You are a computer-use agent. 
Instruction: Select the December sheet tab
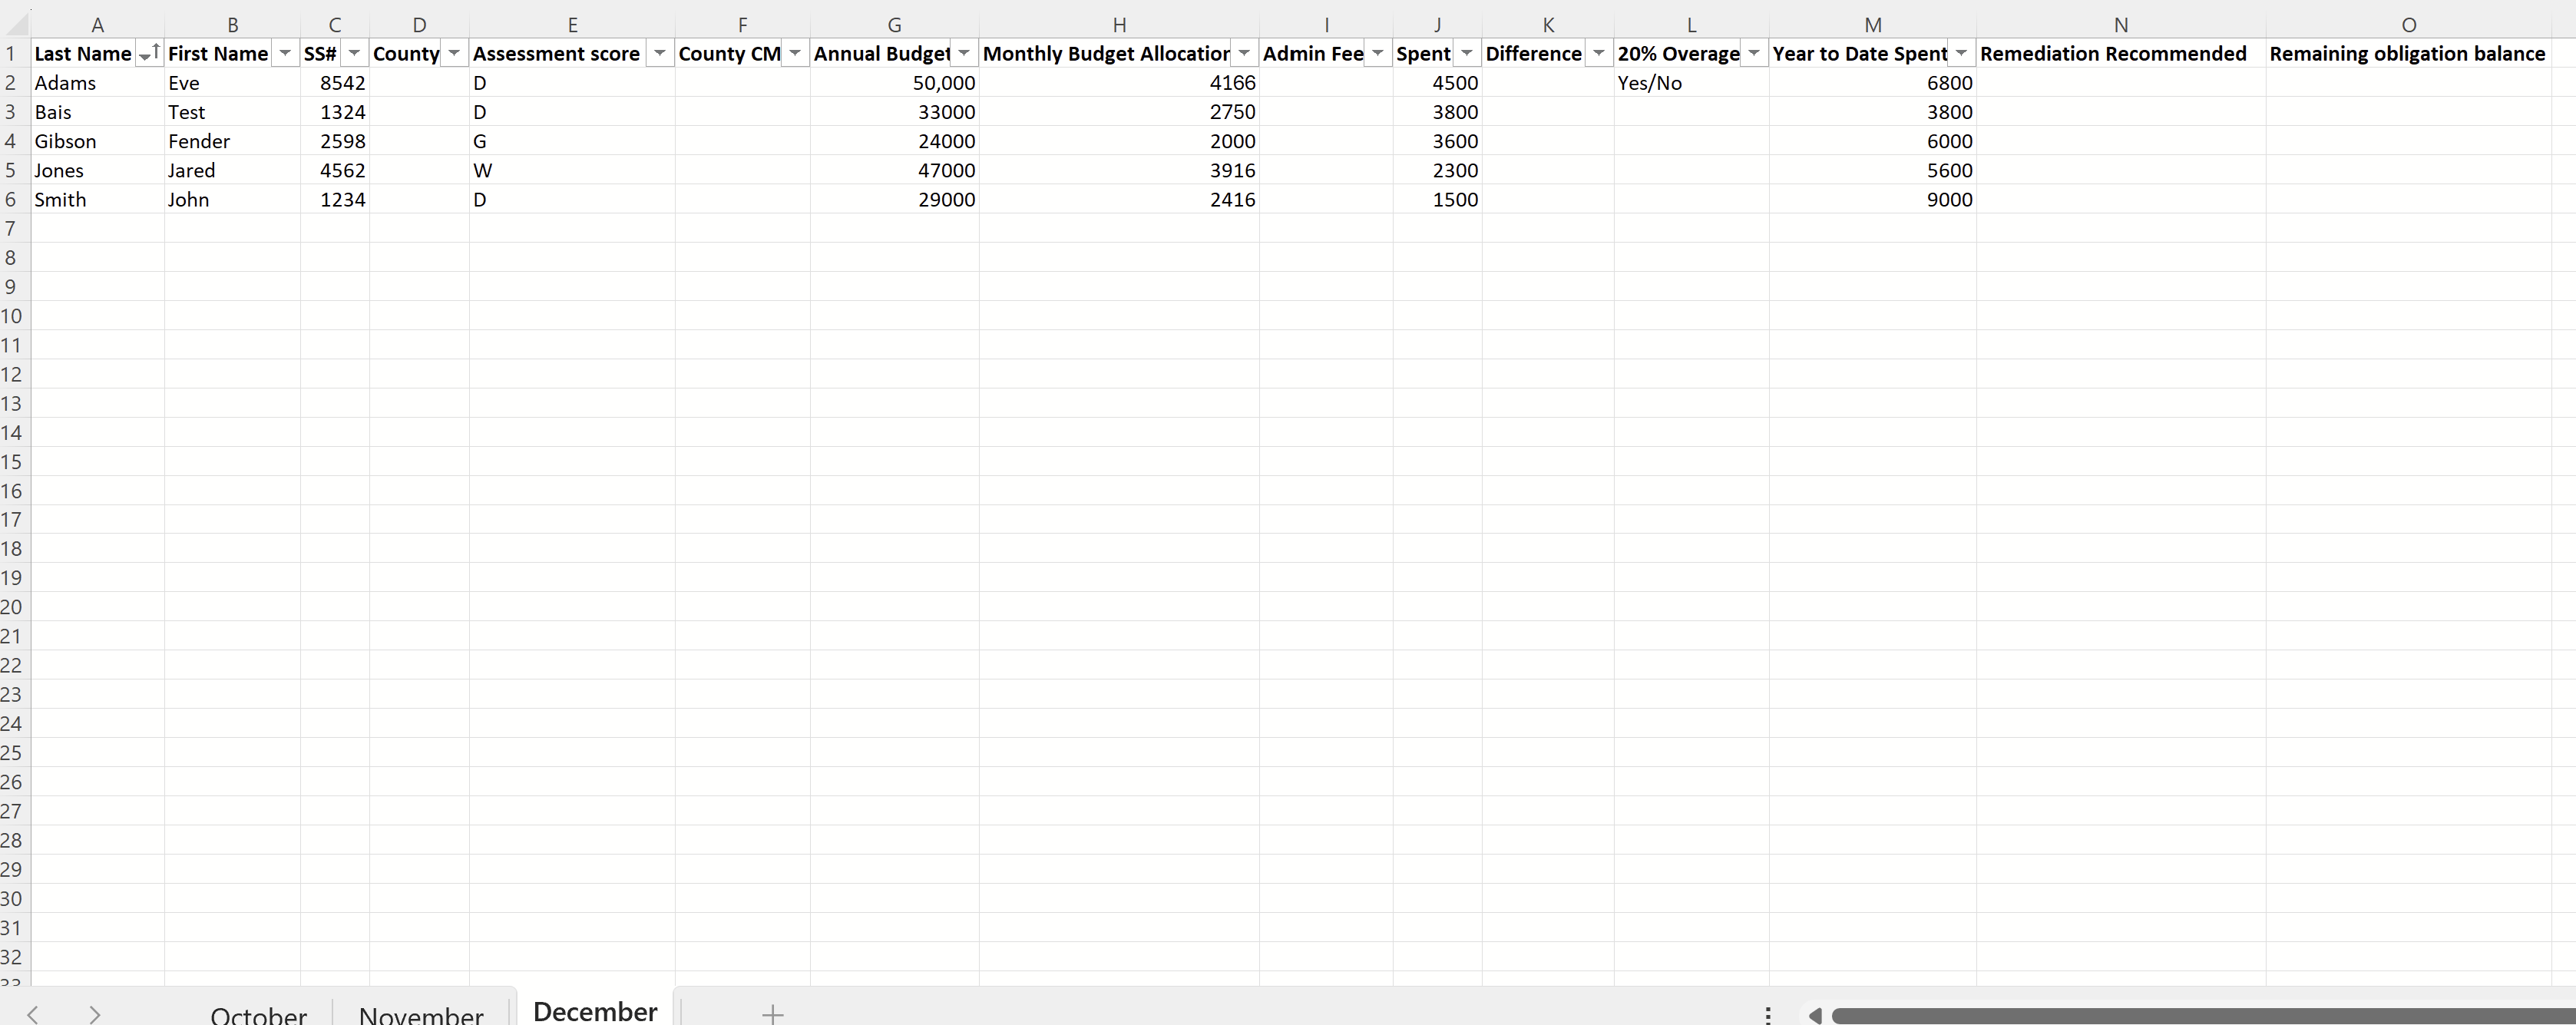pyautogui.click(x=595, y=1010)
